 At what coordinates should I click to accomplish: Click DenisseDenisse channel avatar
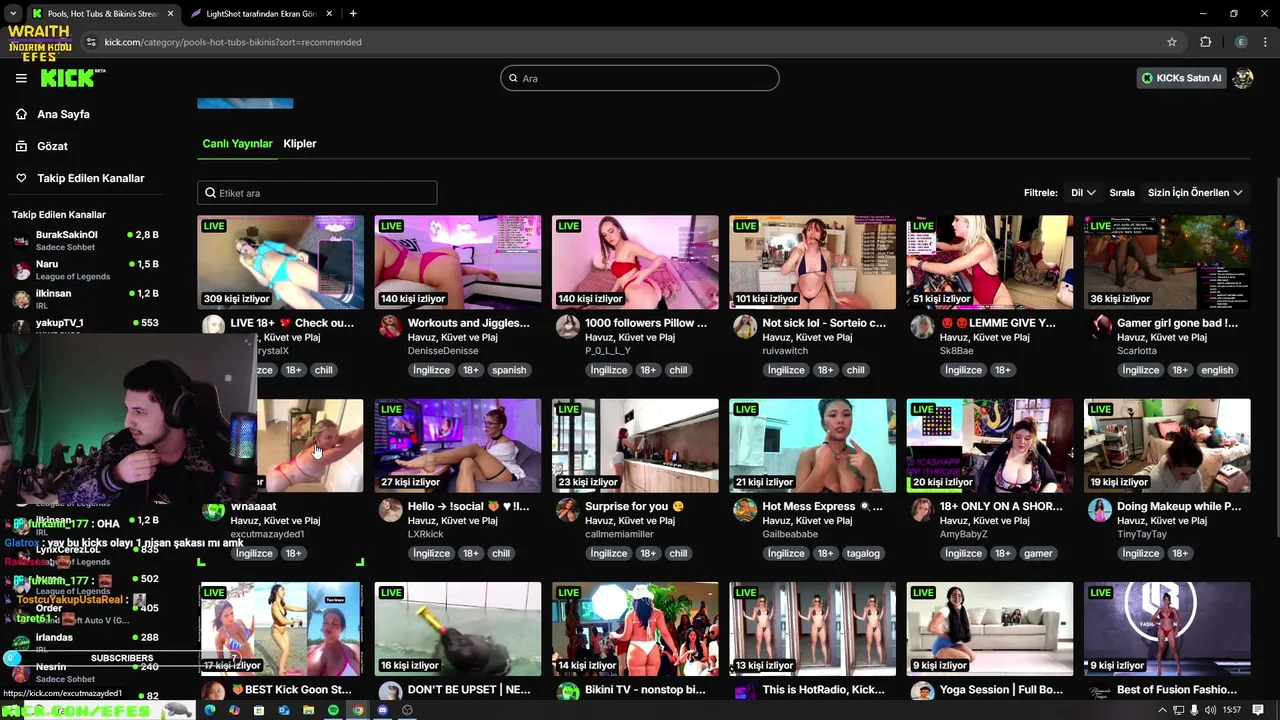[390, 326]
